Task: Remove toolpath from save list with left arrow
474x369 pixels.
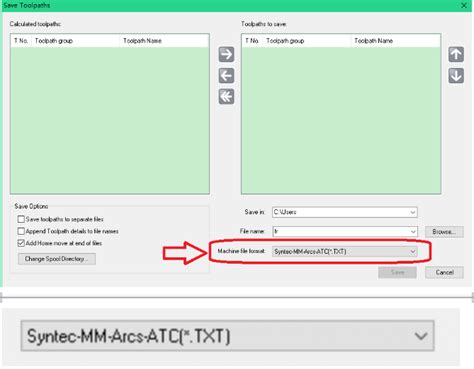Action: coord(226,76)
